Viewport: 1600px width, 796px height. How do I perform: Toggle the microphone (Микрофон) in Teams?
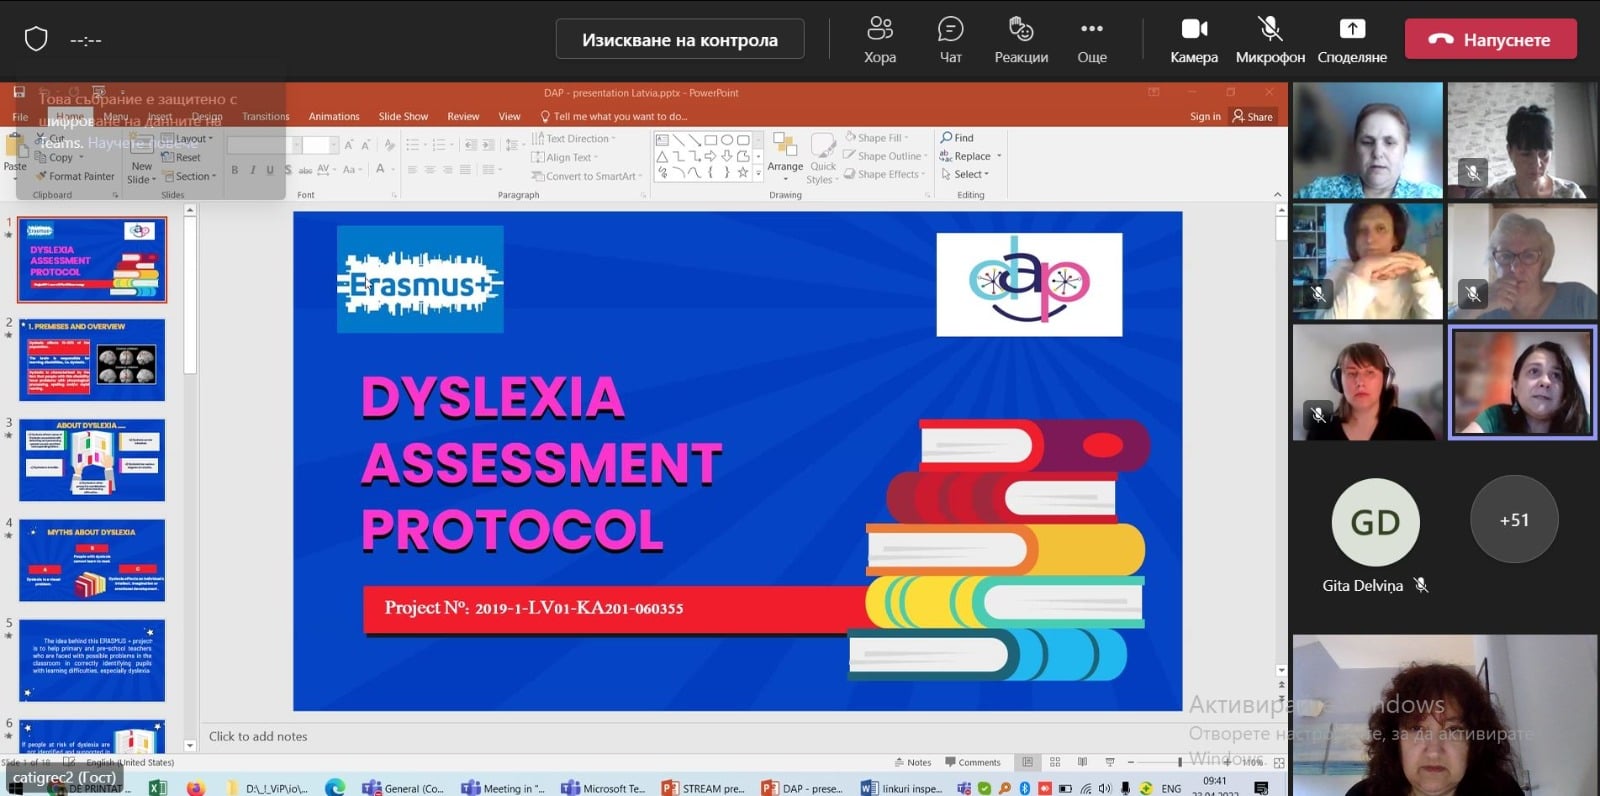coord(1270,40)
